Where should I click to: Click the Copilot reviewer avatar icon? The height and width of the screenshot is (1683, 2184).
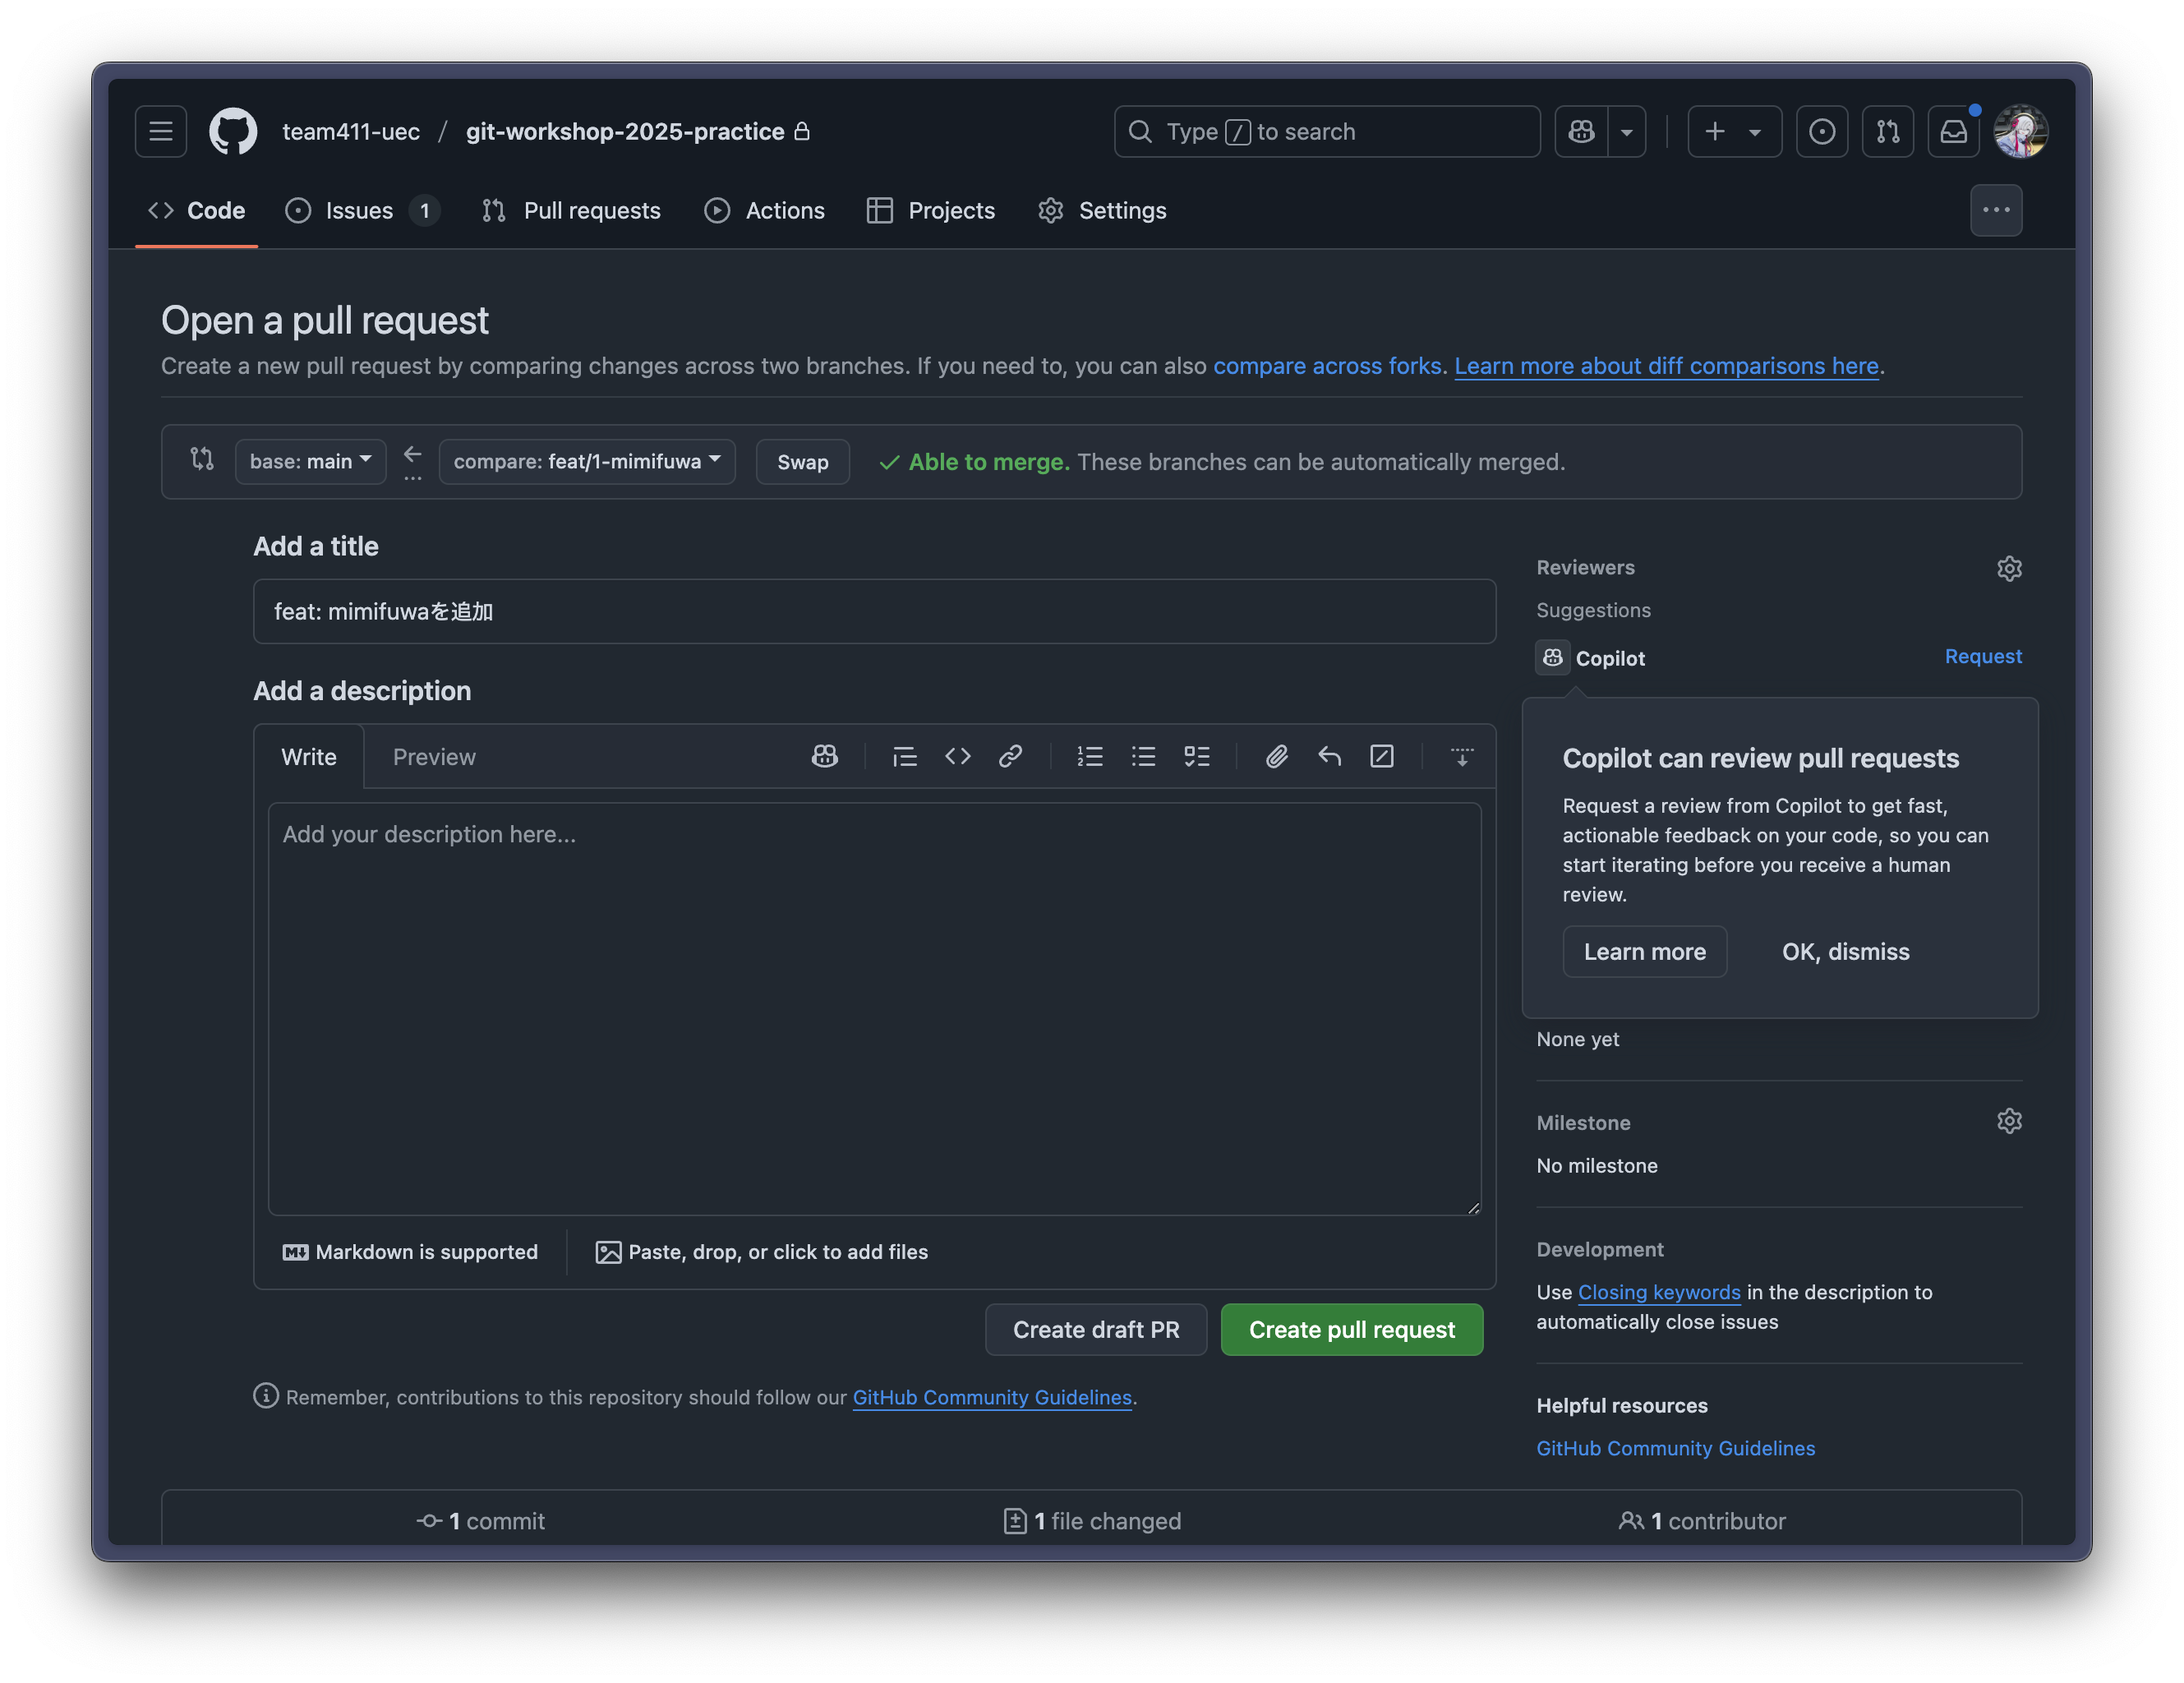[1552, 657]
